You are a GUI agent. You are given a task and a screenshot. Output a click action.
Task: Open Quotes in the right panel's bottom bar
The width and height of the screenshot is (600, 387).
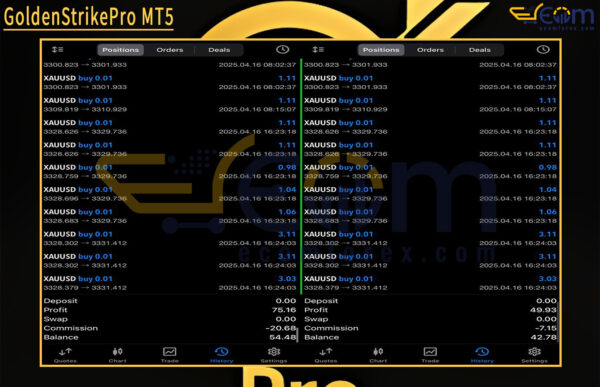(x=326, y=355)
